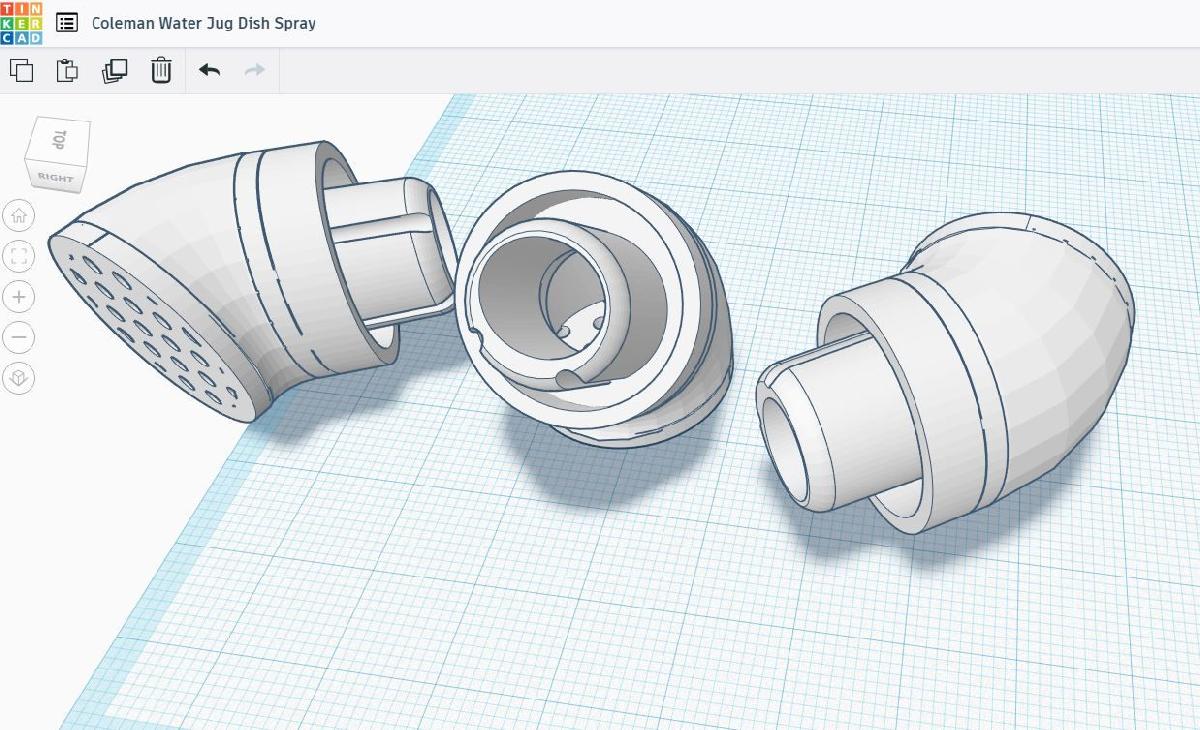Delete selection with the trash can icon
1200x730 pixels.
(x=161, y=70)
